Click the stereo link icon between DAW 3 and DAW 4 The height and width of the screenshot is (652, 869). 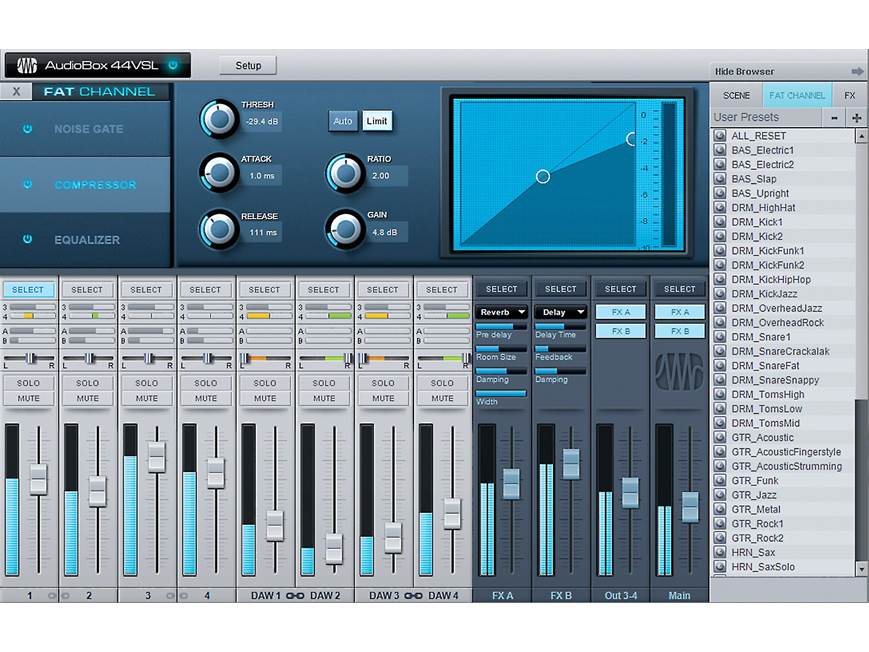[412, 595]
